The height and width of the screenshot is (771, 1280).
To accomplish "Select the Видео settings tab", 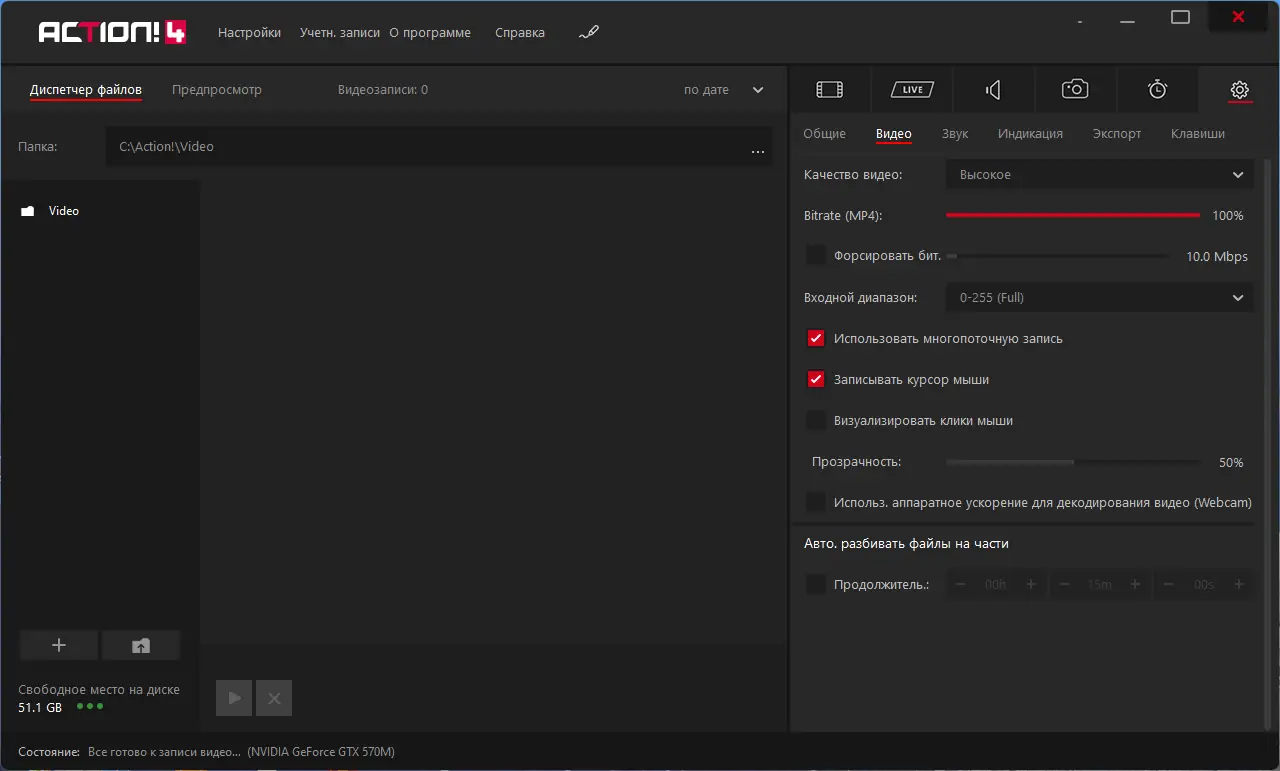I will (x=894, y=134).
